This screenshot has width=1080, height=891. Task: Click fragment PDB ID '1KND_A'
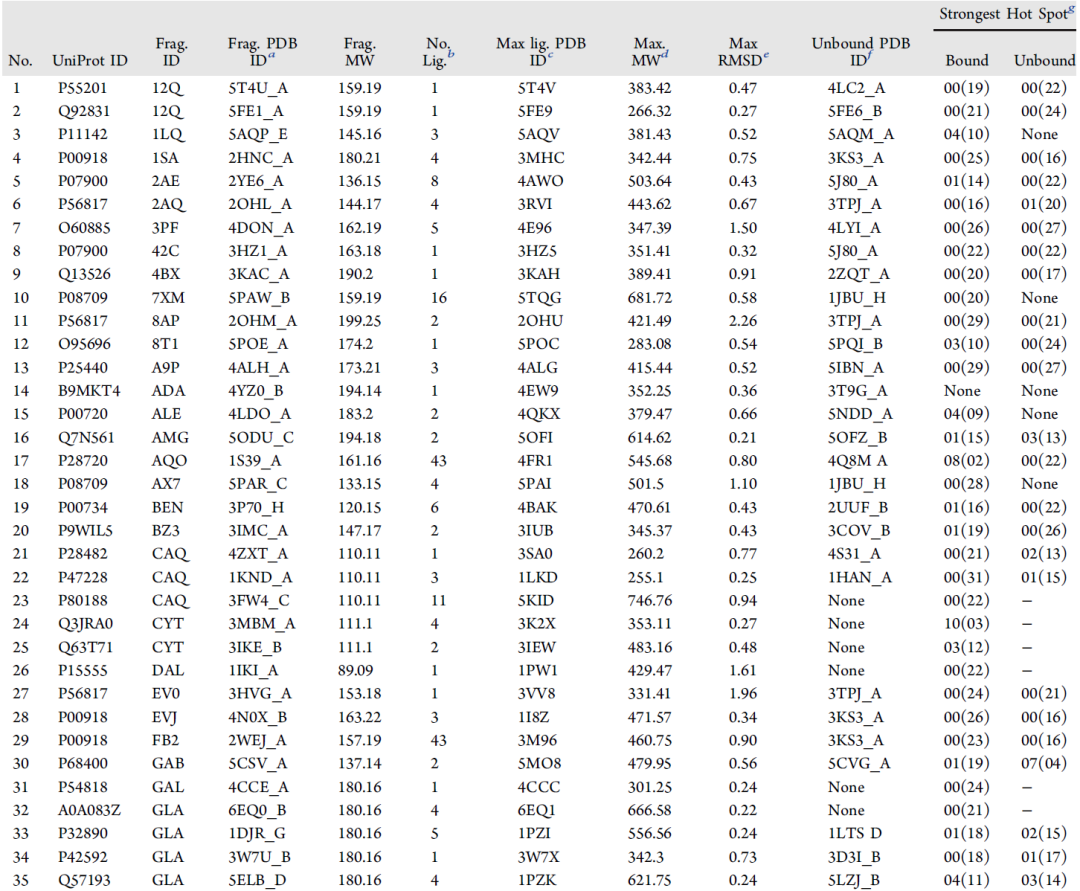pyautogui.click(x=260, y=577)
